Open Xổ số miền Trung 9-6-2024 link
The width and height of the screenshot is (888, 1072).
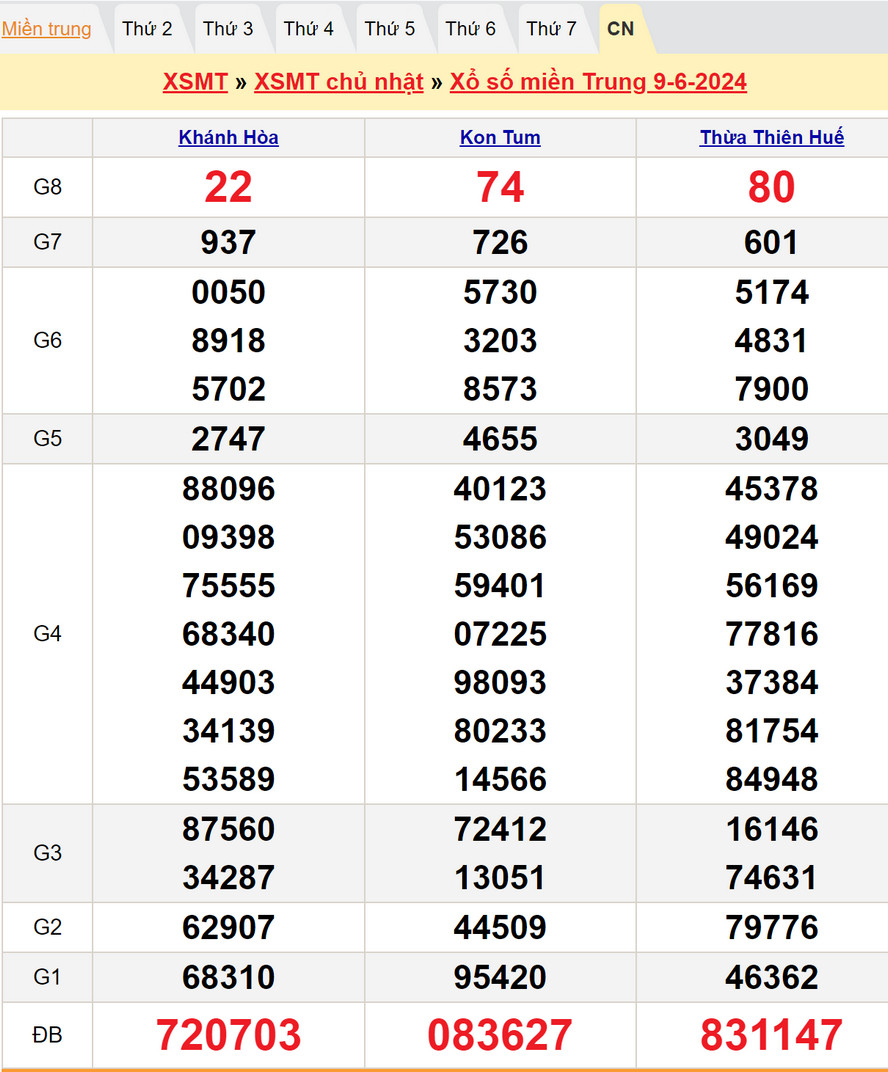coord(598,82)
